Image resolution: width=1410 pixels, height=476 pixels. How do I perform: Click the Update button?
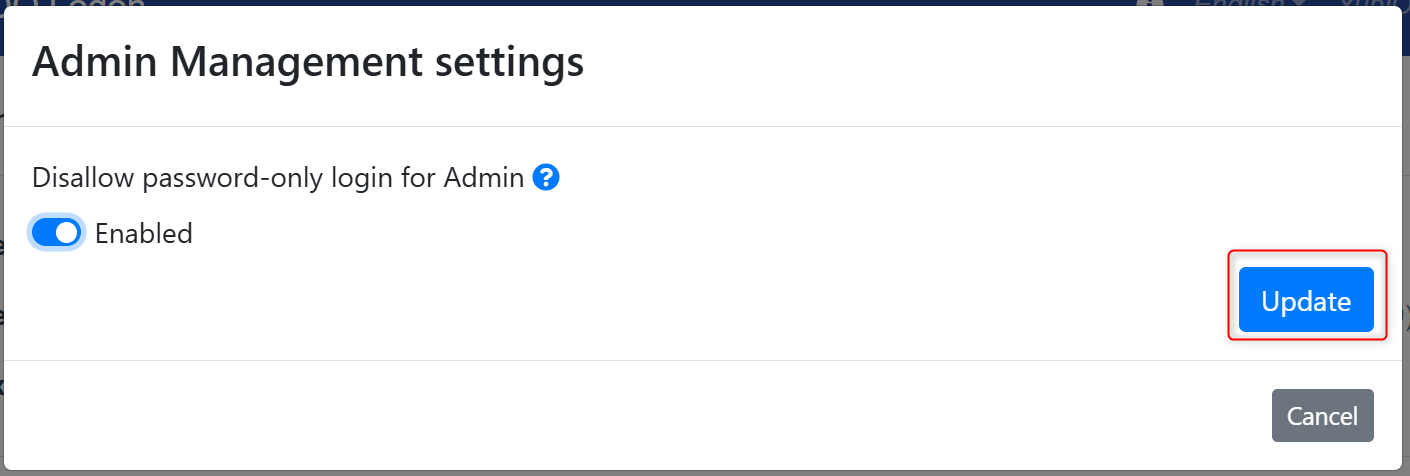click(x=1306, y=300)
